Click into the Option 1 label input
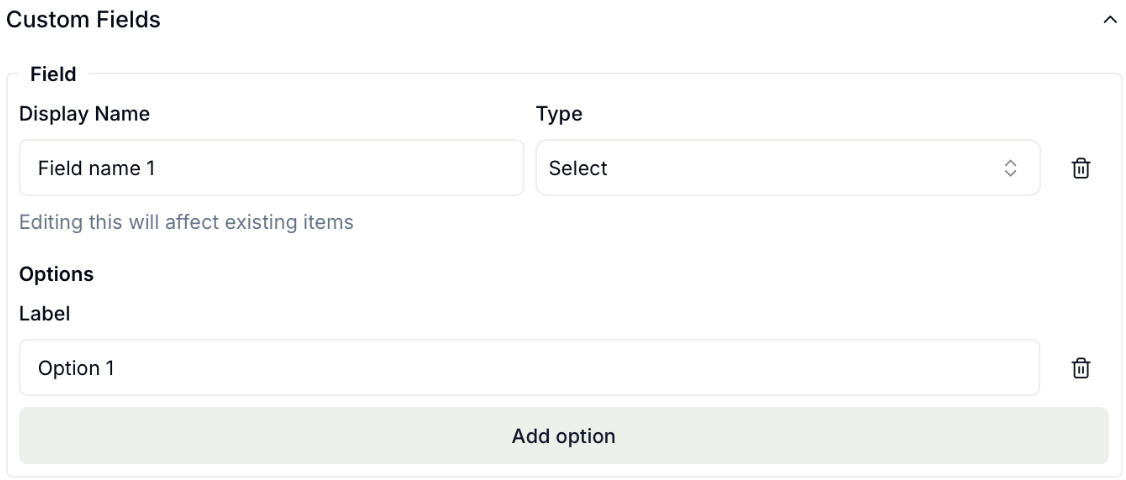 click(528, 368)
